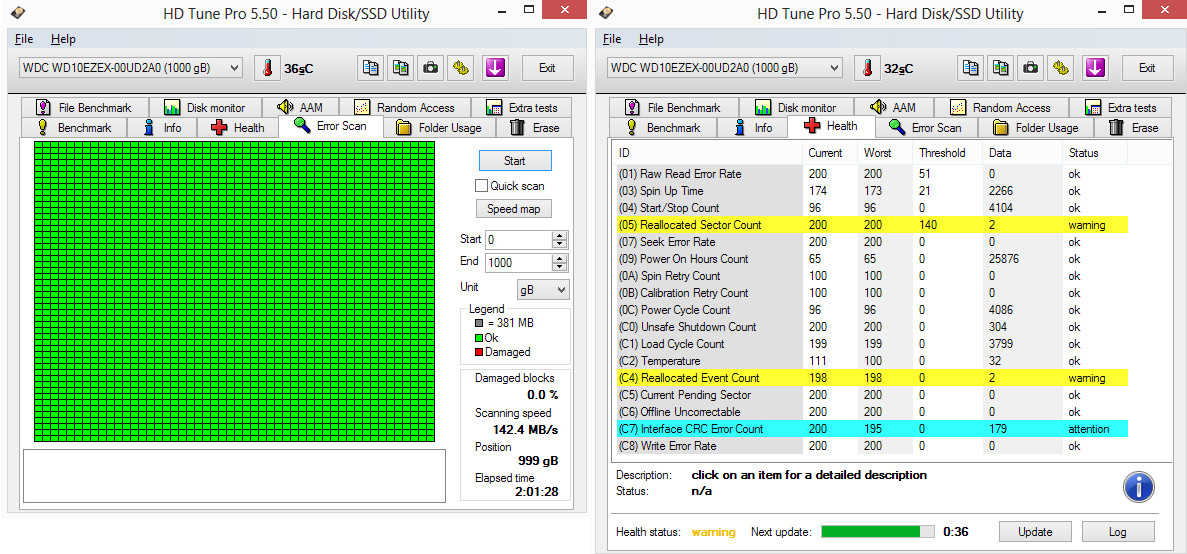Select (C4) Reallocated Event Count row

click(x=872, y=378)
